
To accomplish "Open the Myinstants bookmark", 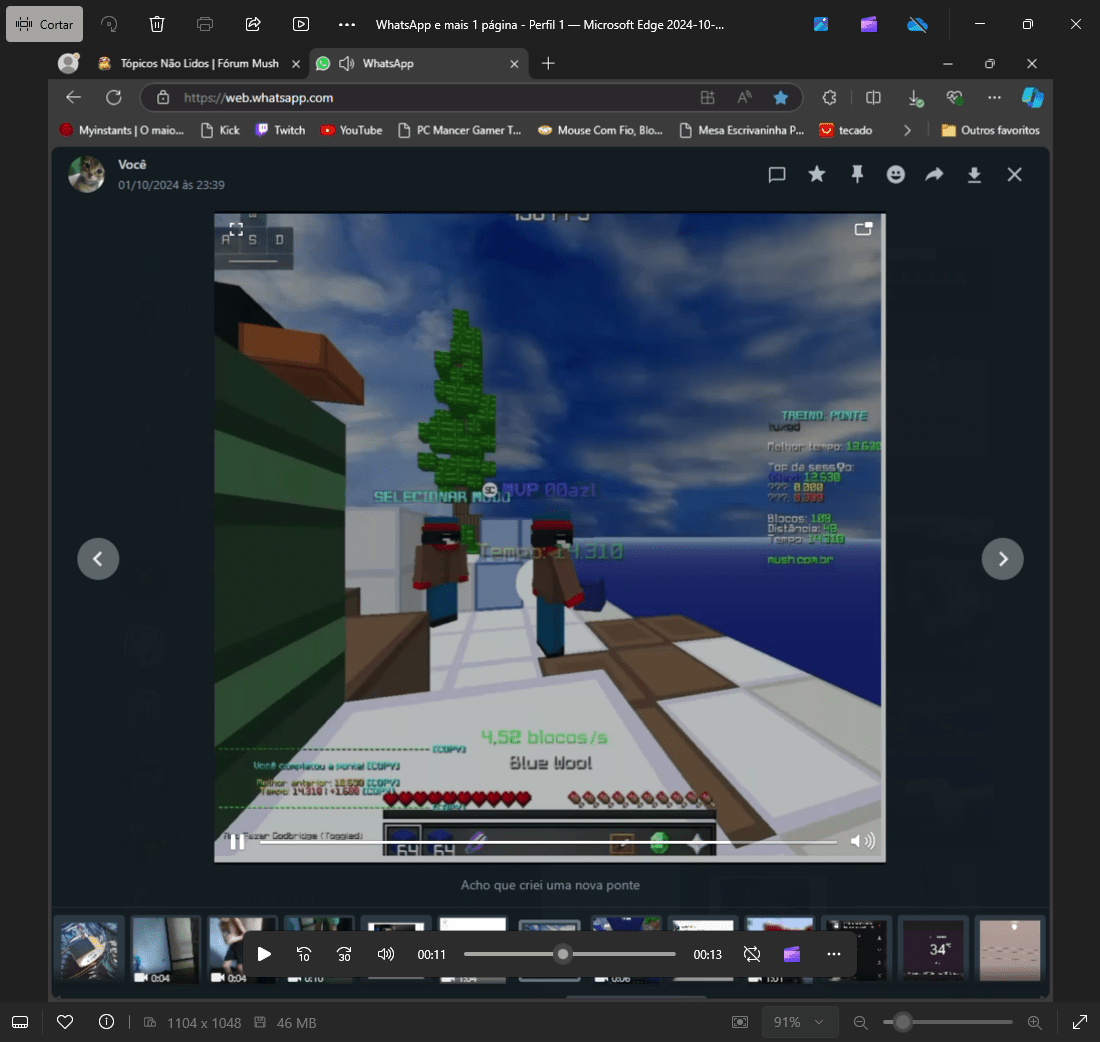I will pyautogui.click(x=122, y=131).
